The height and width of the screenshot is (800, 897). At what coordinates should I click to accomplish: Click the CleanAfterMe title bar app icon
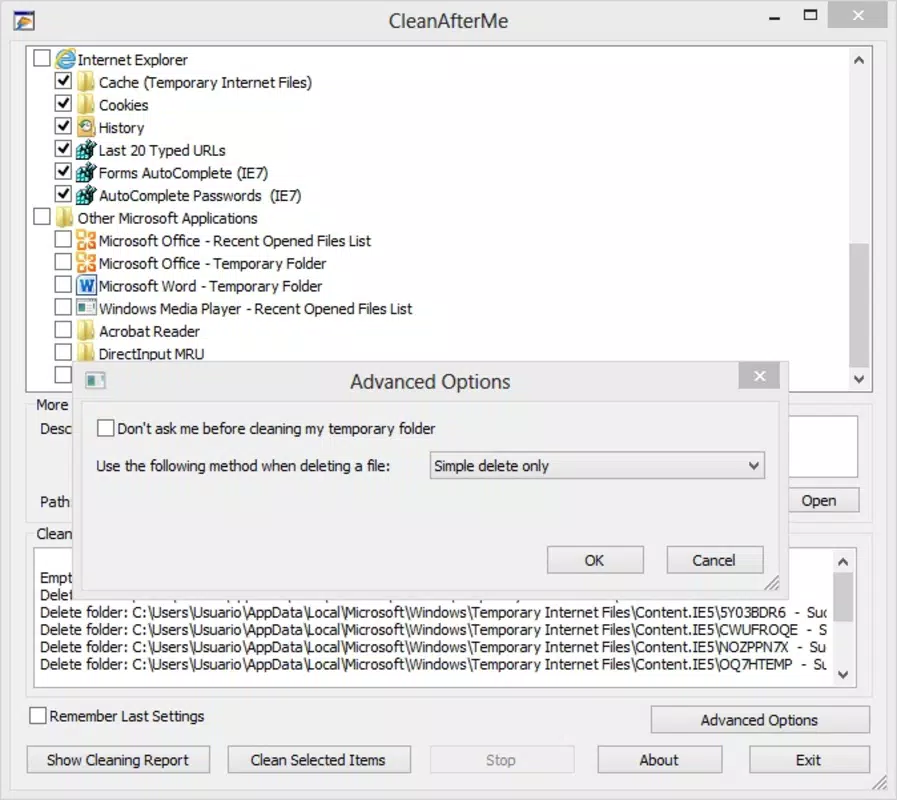[x=24, y=21]
